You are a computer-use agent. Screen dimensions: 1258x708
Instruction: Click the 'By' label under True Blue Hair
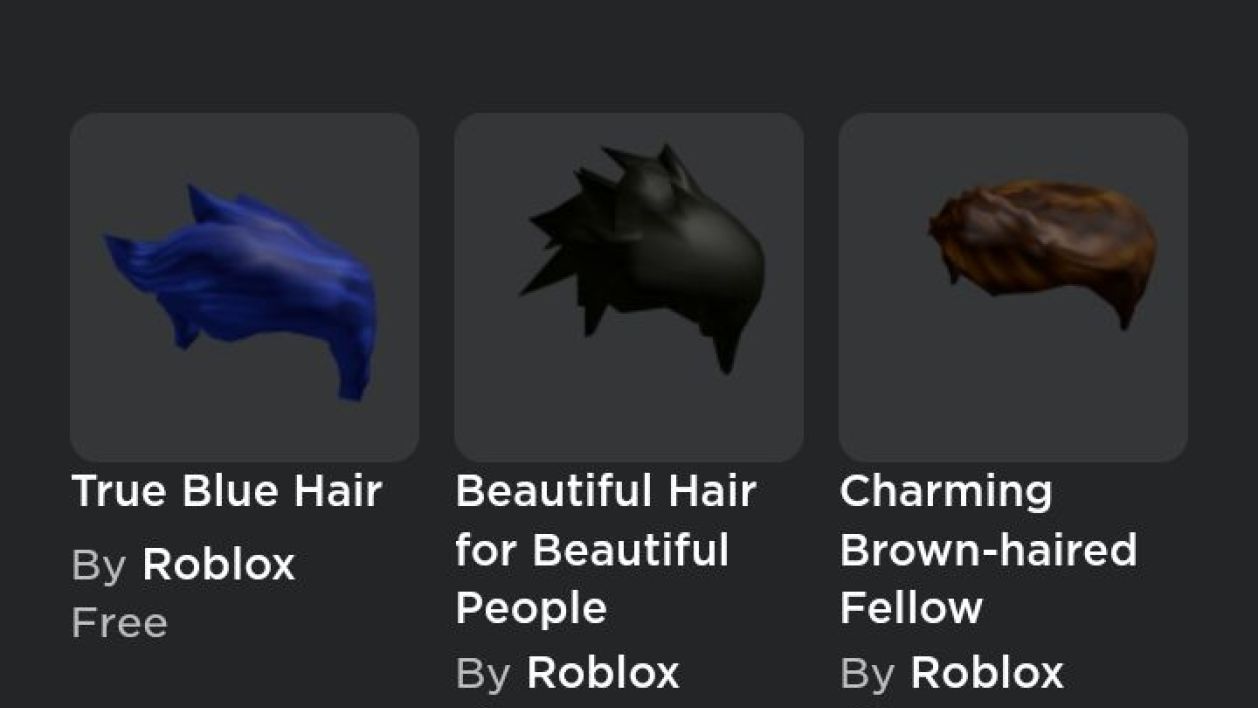point(99,567)
